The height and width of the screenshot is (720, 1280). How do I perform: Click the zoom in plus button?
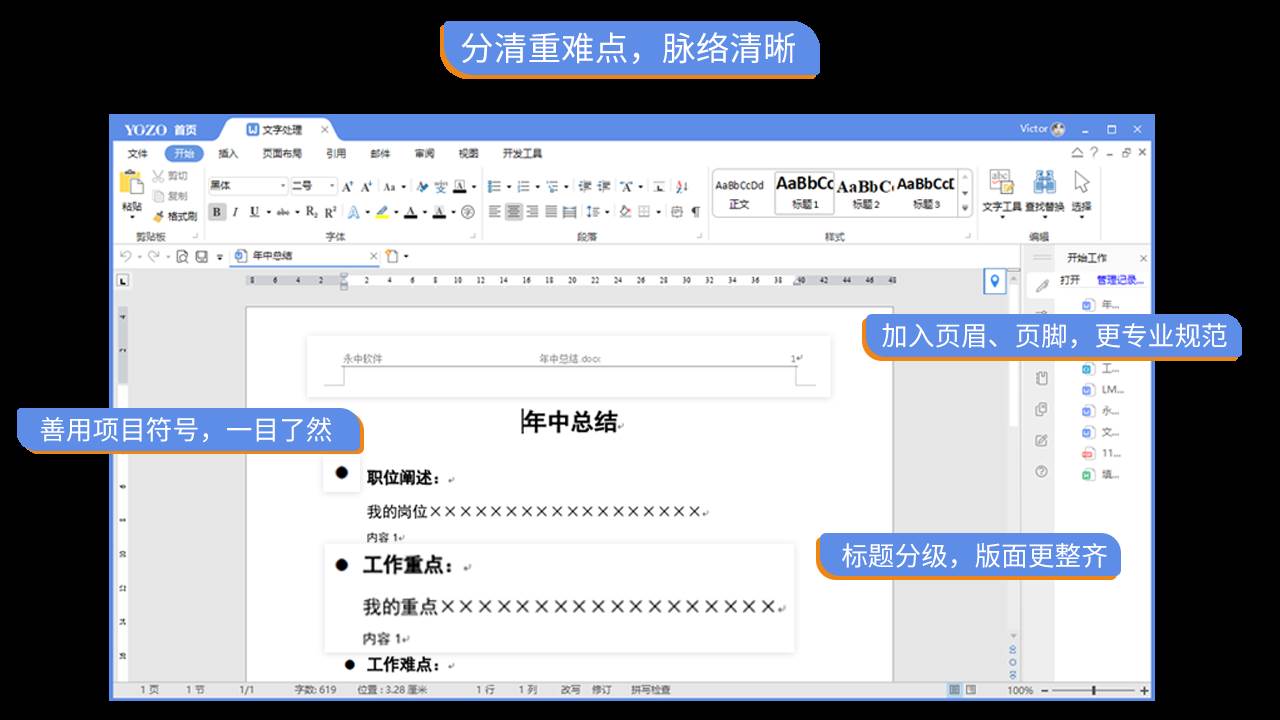[x=1144, y=691]
